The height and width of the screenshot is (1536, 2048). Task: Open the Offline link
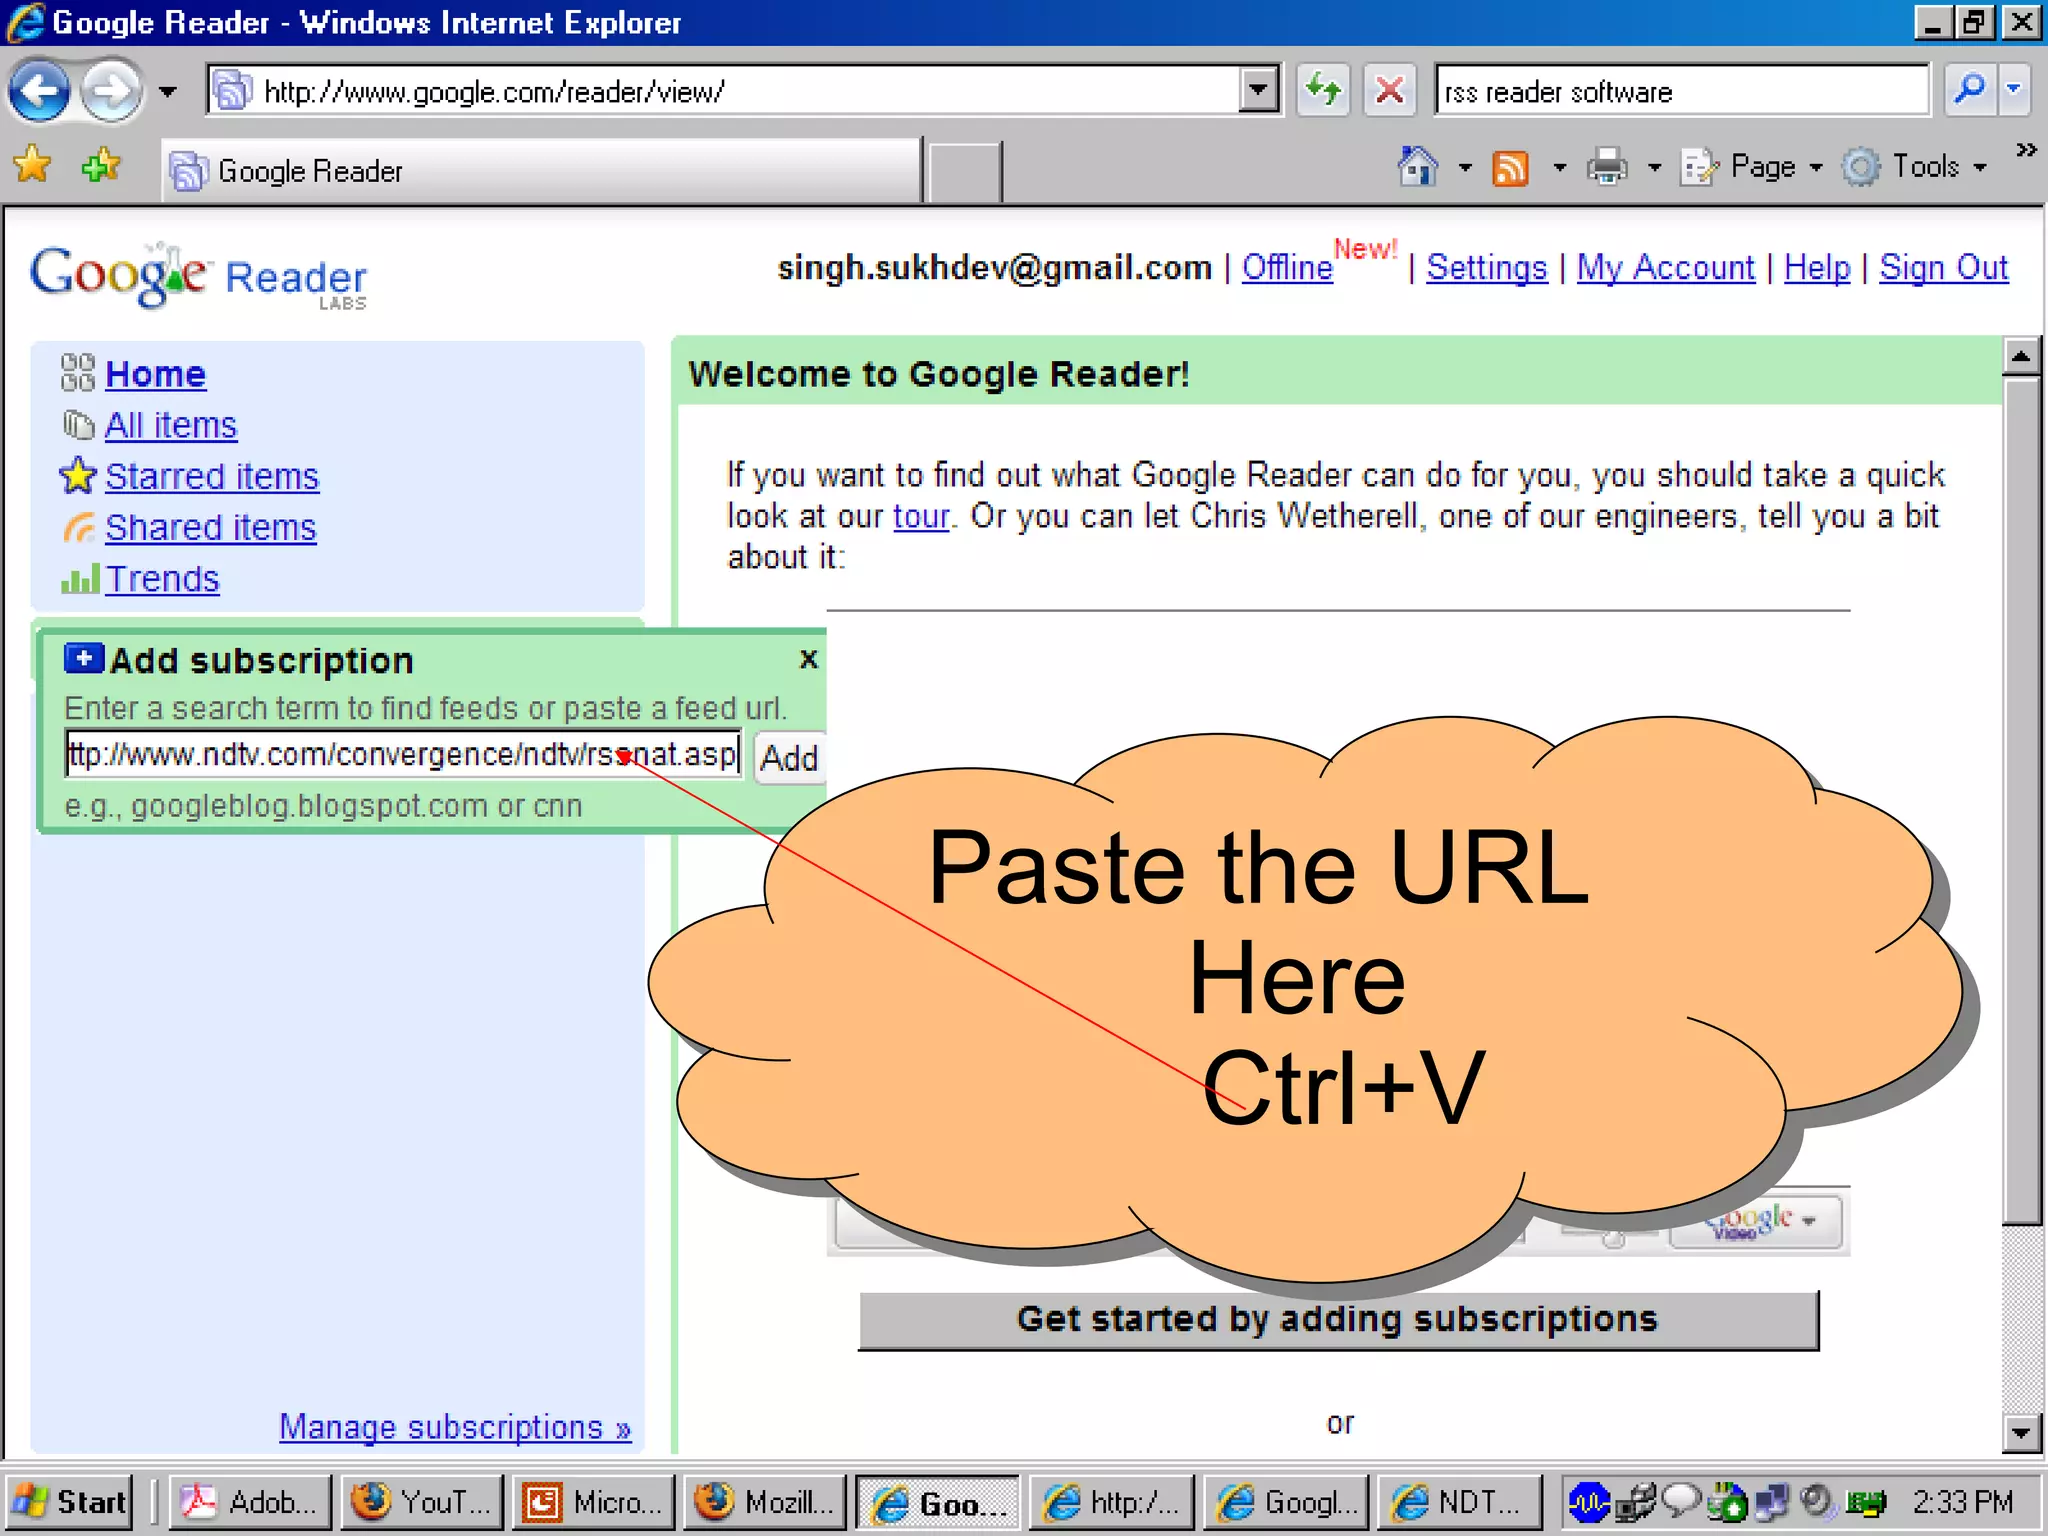(1287, 268)
